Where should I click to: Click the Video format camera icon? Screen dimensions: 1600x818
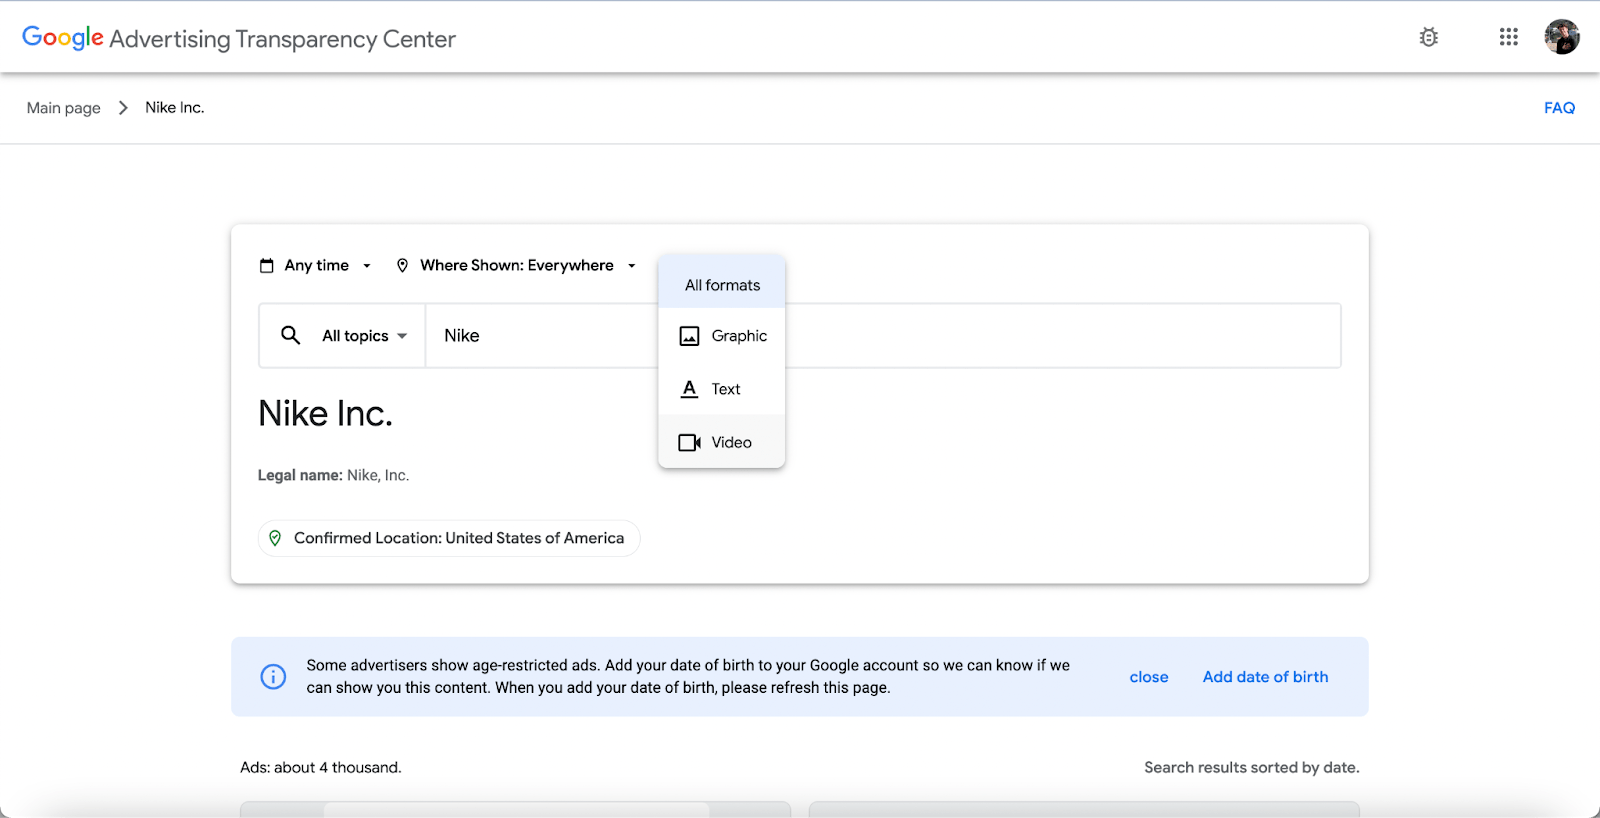coord(689,442)
